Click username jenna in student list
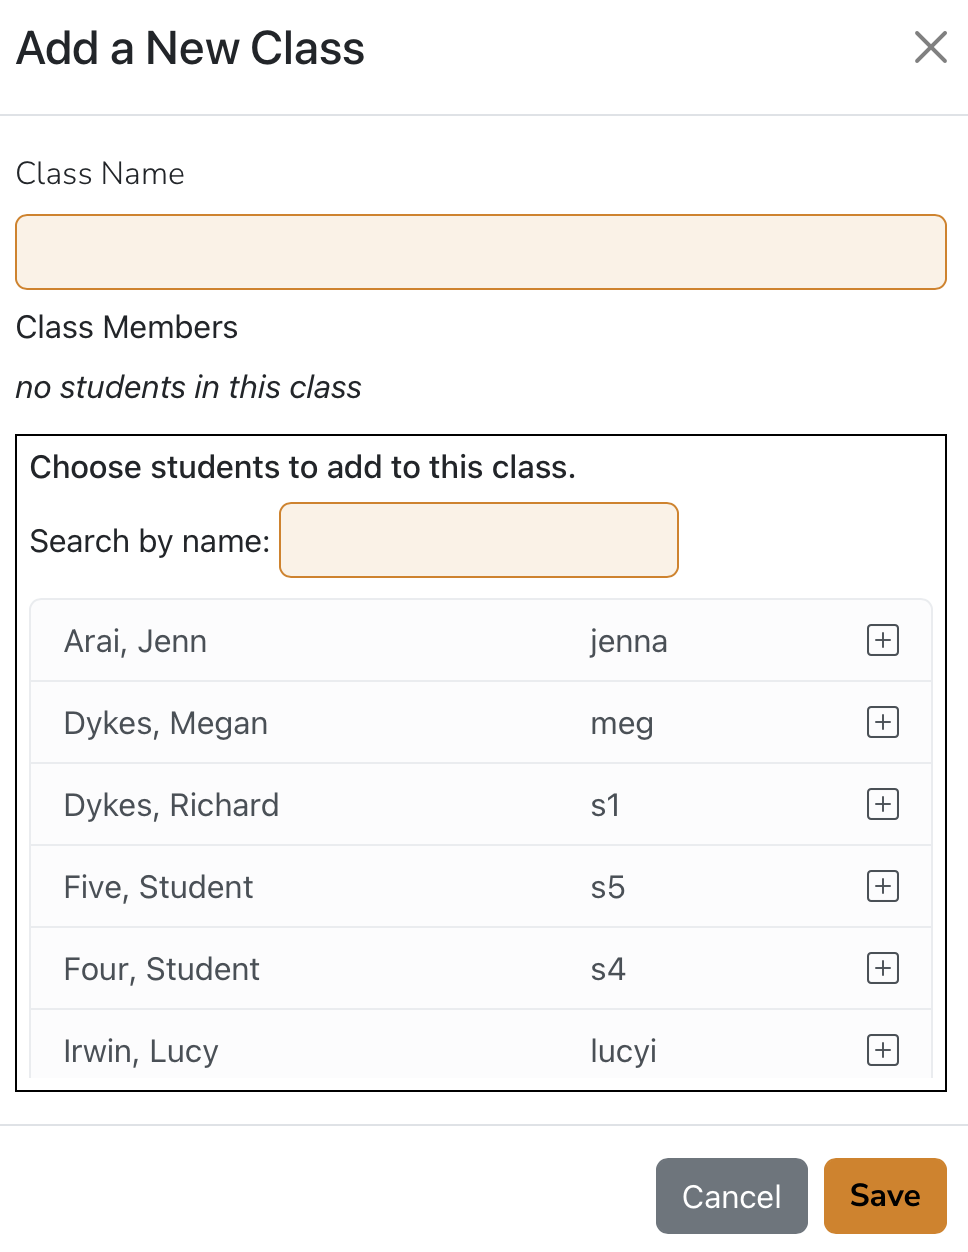968x1252 pixels. pos(628,641)
